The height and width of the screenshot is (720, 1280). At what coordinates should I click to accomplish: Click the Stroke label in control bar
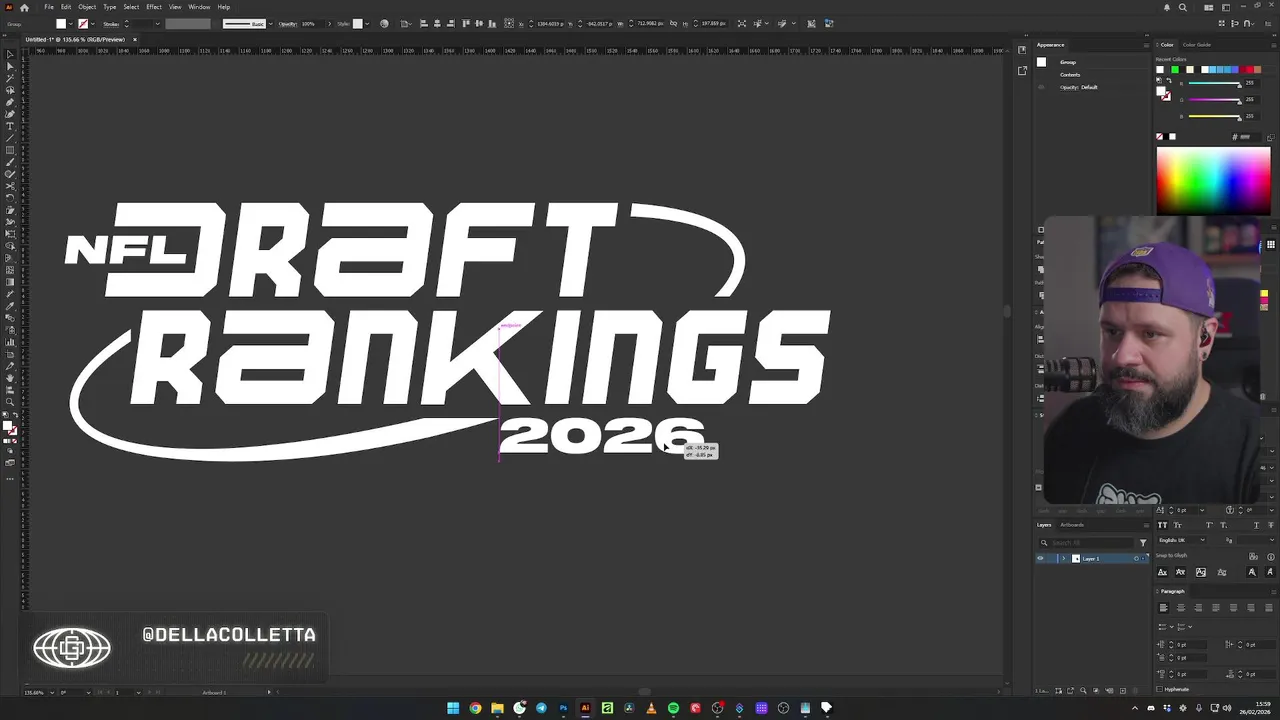coord(111,24)
